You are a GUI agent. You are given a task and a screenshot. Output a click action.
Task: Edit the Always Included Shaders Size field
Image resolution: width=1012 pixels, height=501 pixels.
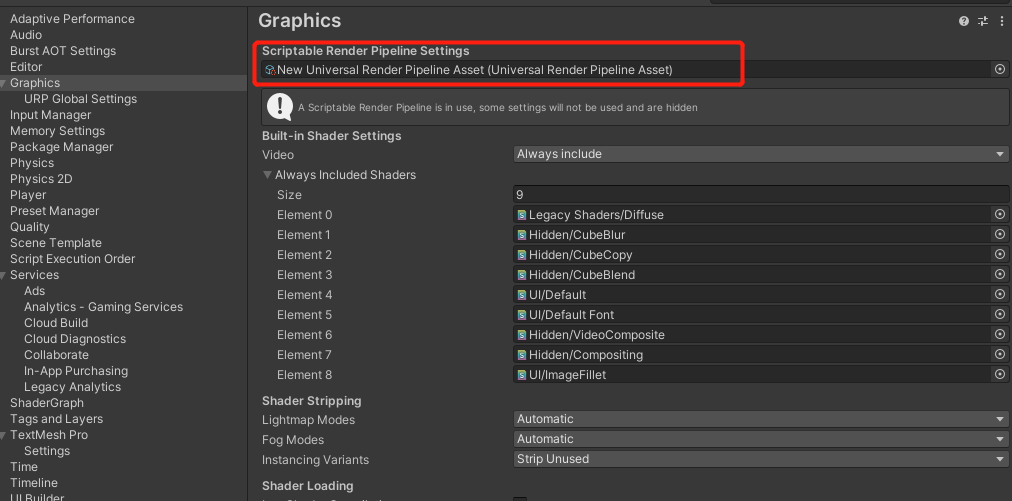761,194
